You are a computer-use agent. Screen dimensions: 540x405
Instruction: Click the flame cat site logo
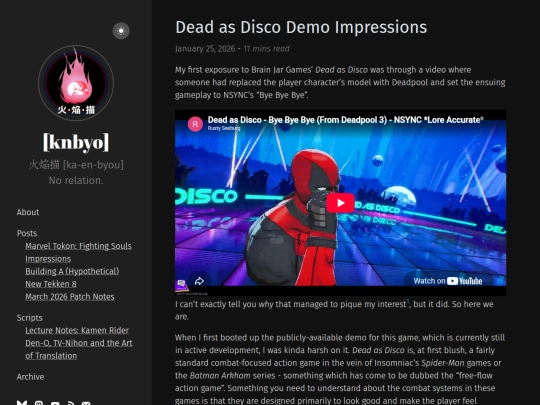pyautogui.click(x=76, y=83)
